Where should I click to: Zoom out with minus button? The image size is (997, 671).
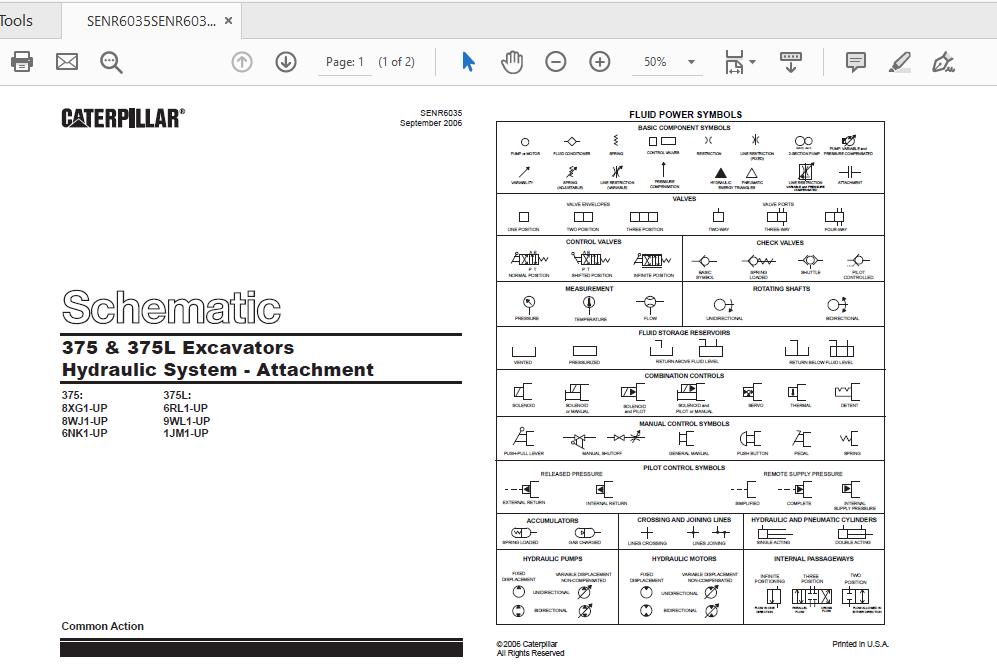(x=556, y=62)
